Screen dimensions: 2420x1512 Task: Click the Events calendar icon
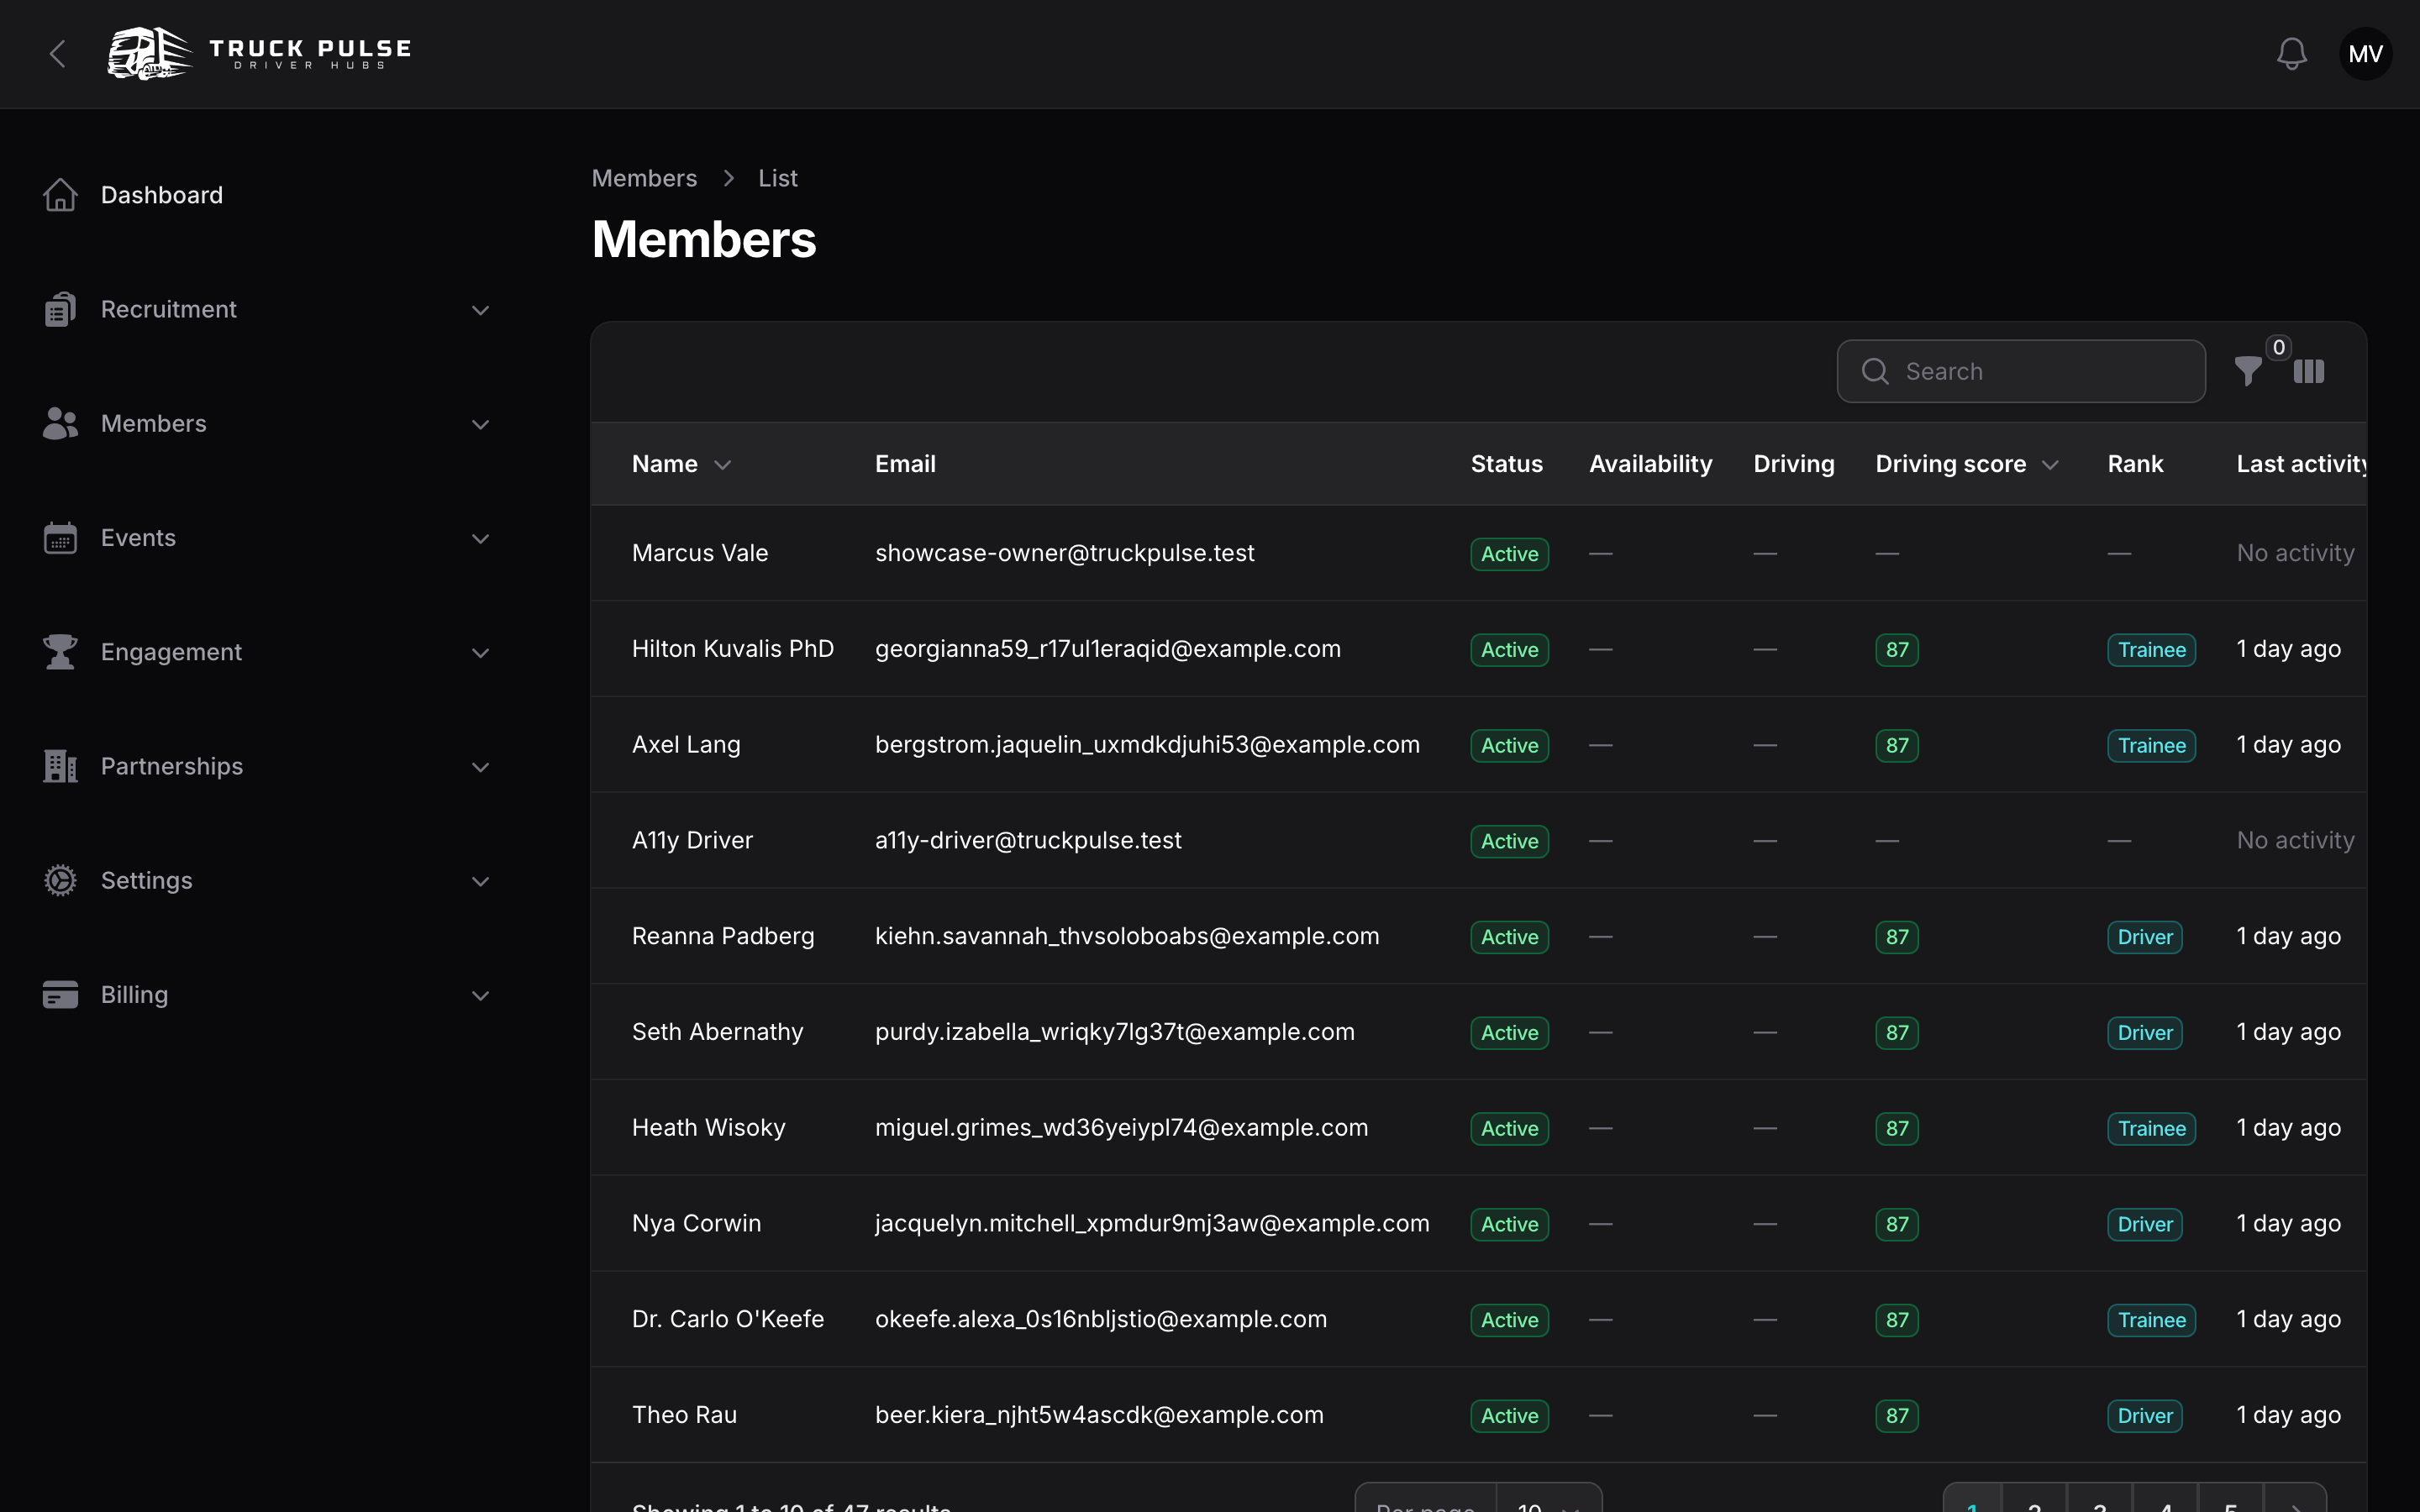60,537
